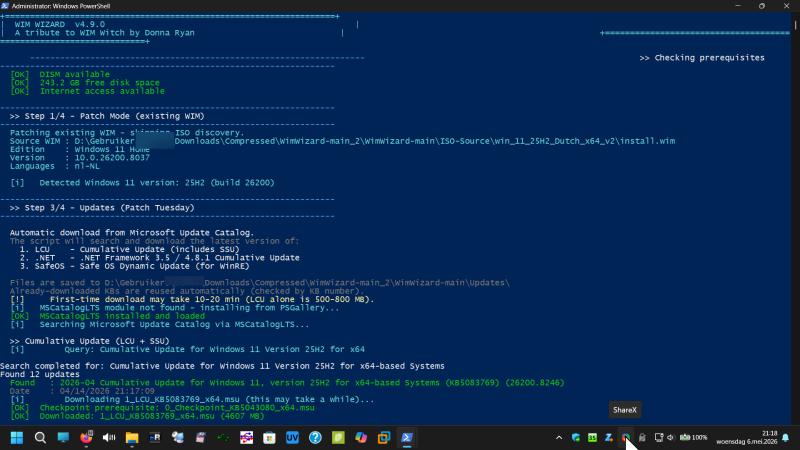Open the green dotted taskbar icon
The height and width of the screenshot is (450, 800).
pos(223,438)
